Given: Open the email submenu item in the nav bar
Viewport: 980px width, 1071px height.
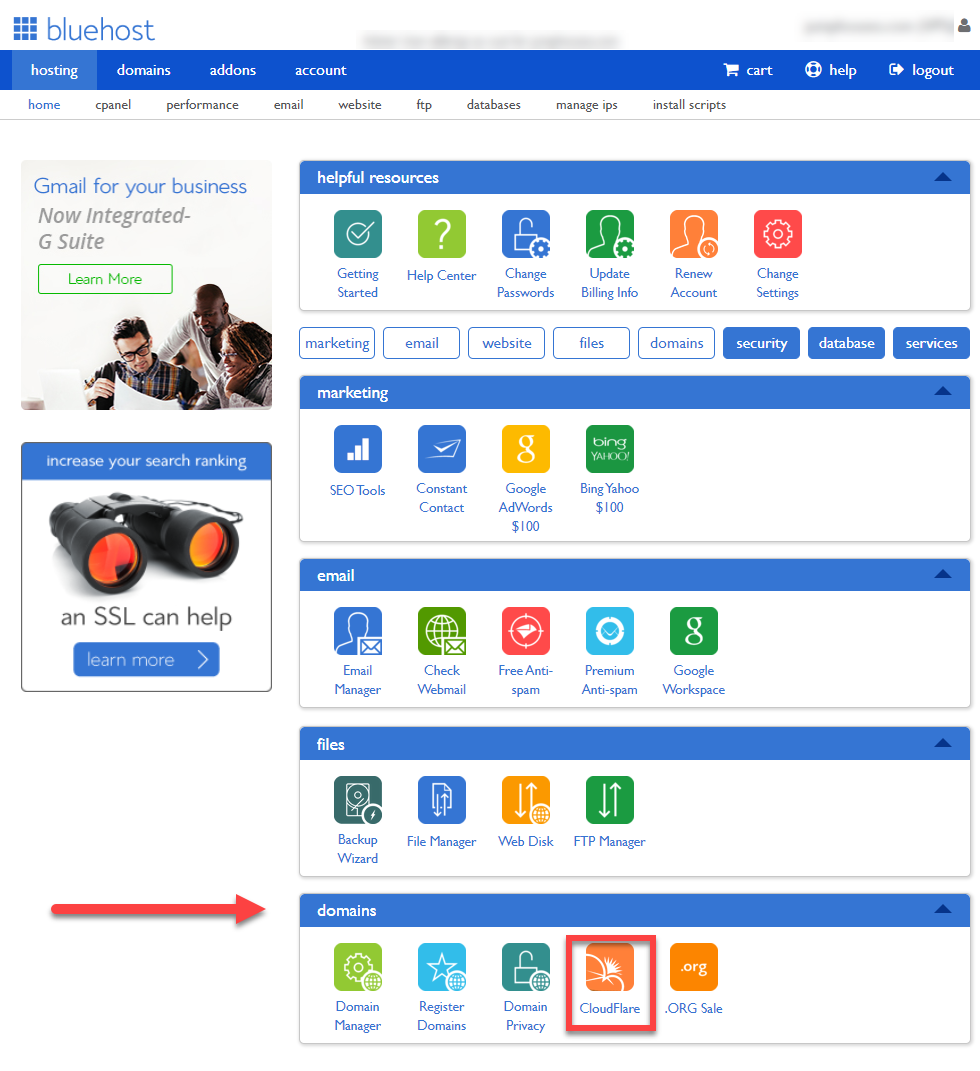Looking at the screenshot, I should [x=288, y=105].
